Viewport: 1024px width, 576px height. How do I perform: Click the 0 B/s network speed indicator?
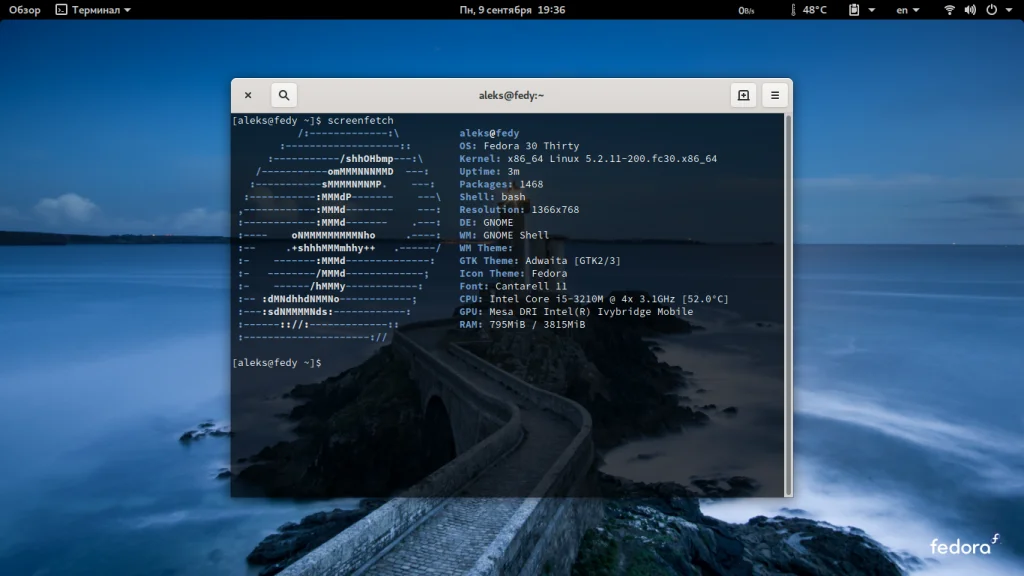[746, 10]
